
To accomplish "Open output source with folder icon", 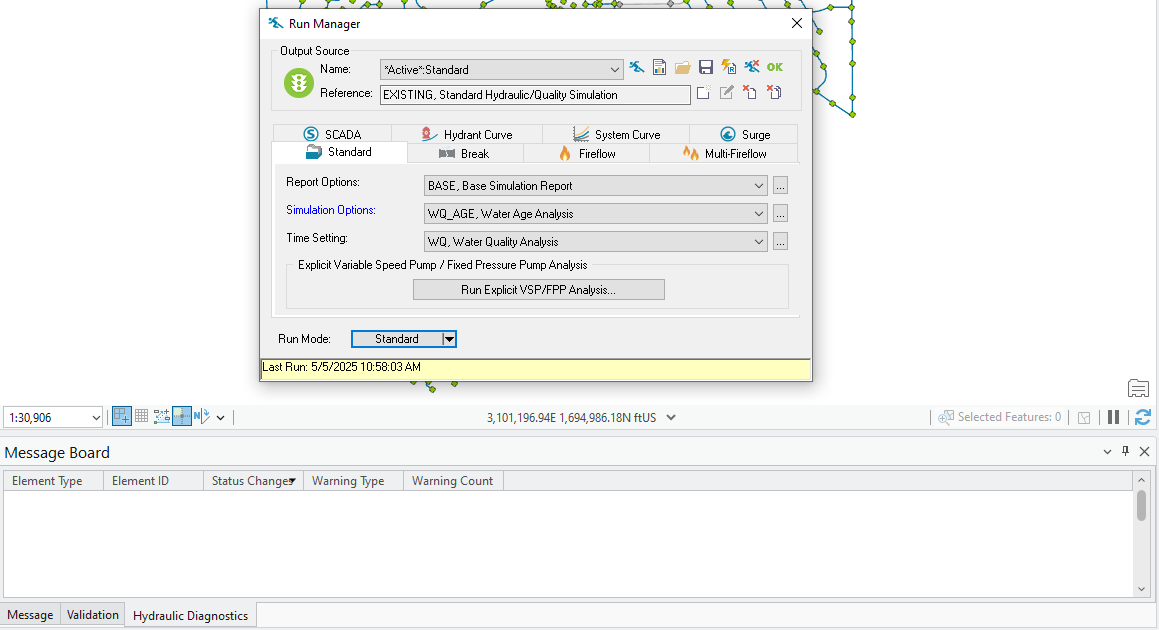I will pyautogui.click(x=682, y=68).
